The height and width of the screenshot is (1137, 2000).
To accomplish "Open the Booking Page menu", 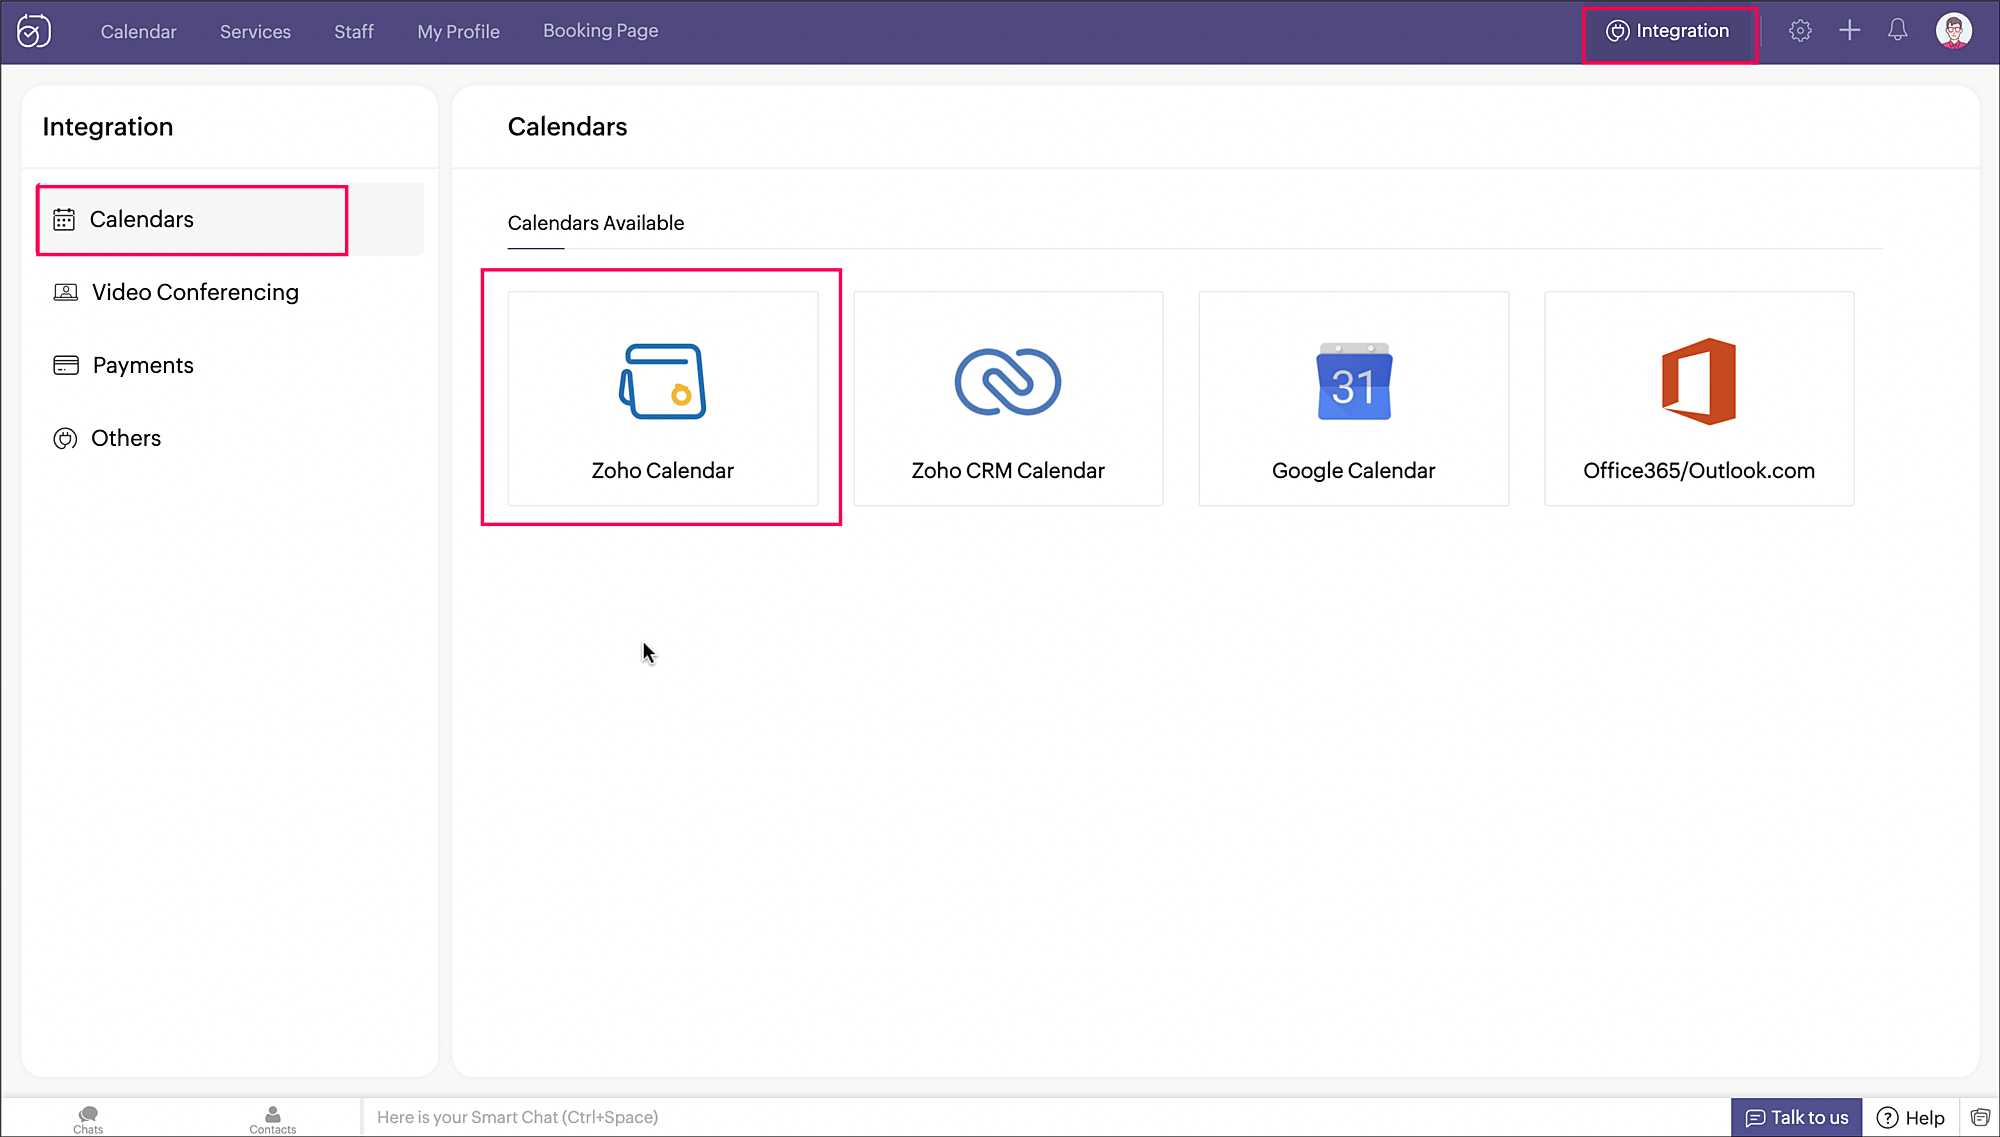I will [600, 31].
